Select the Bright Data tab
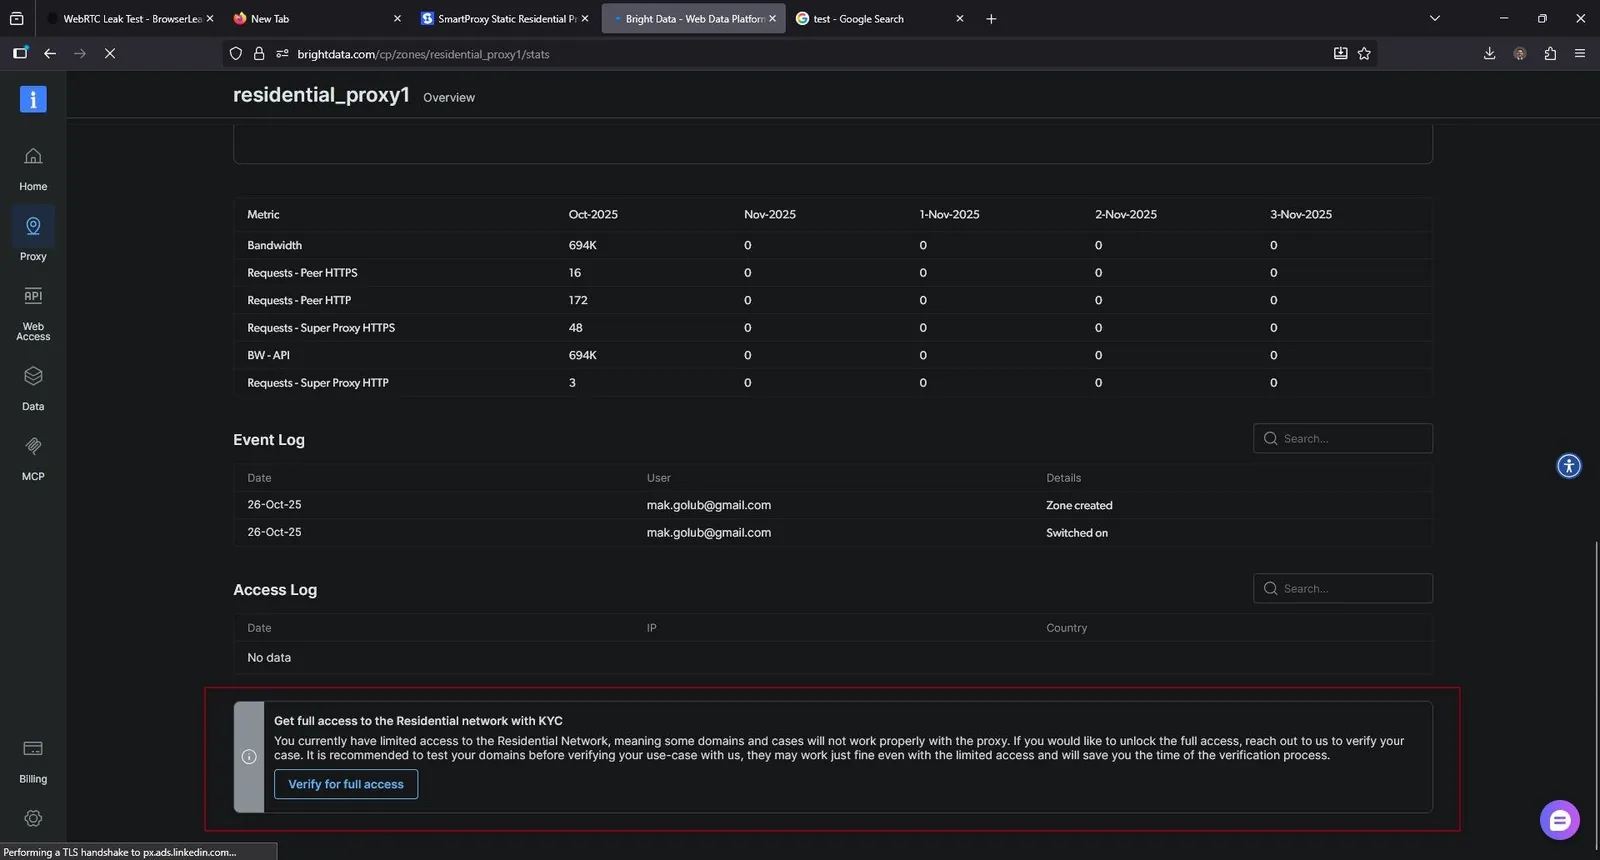 pos(693,19)
